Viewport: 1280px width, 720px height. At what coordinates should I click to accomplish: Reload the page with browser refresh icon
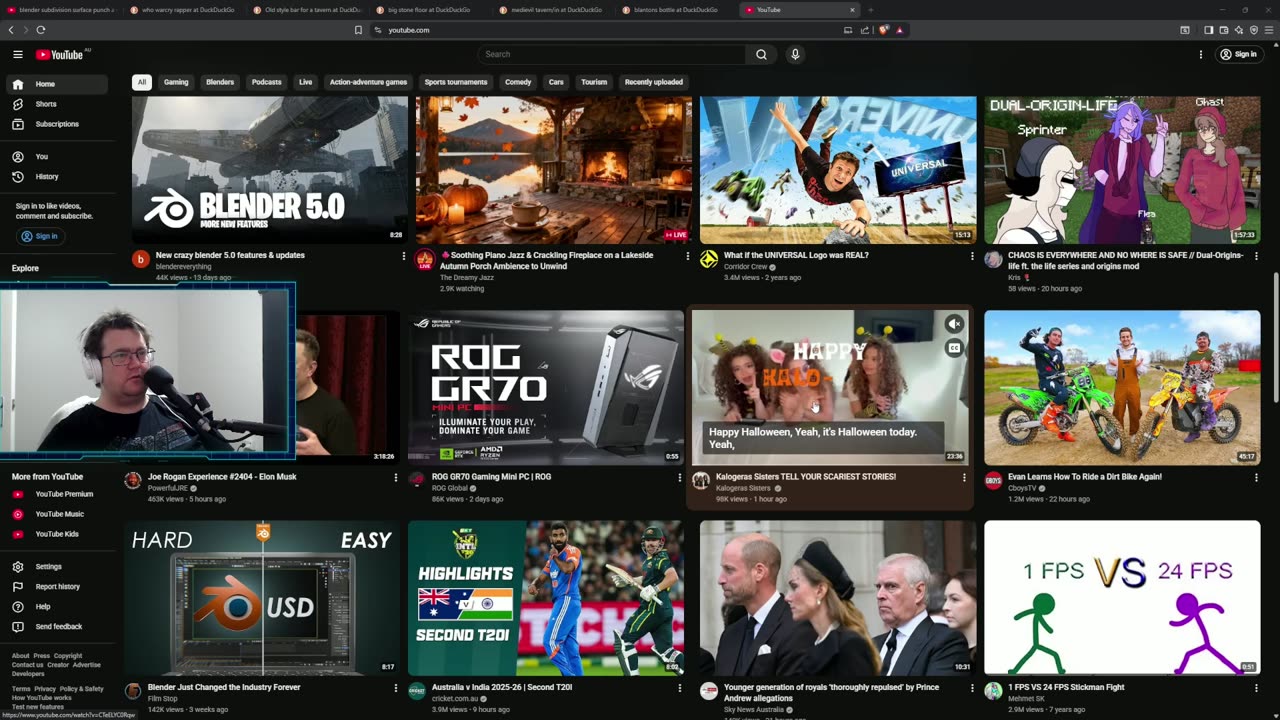41,30
